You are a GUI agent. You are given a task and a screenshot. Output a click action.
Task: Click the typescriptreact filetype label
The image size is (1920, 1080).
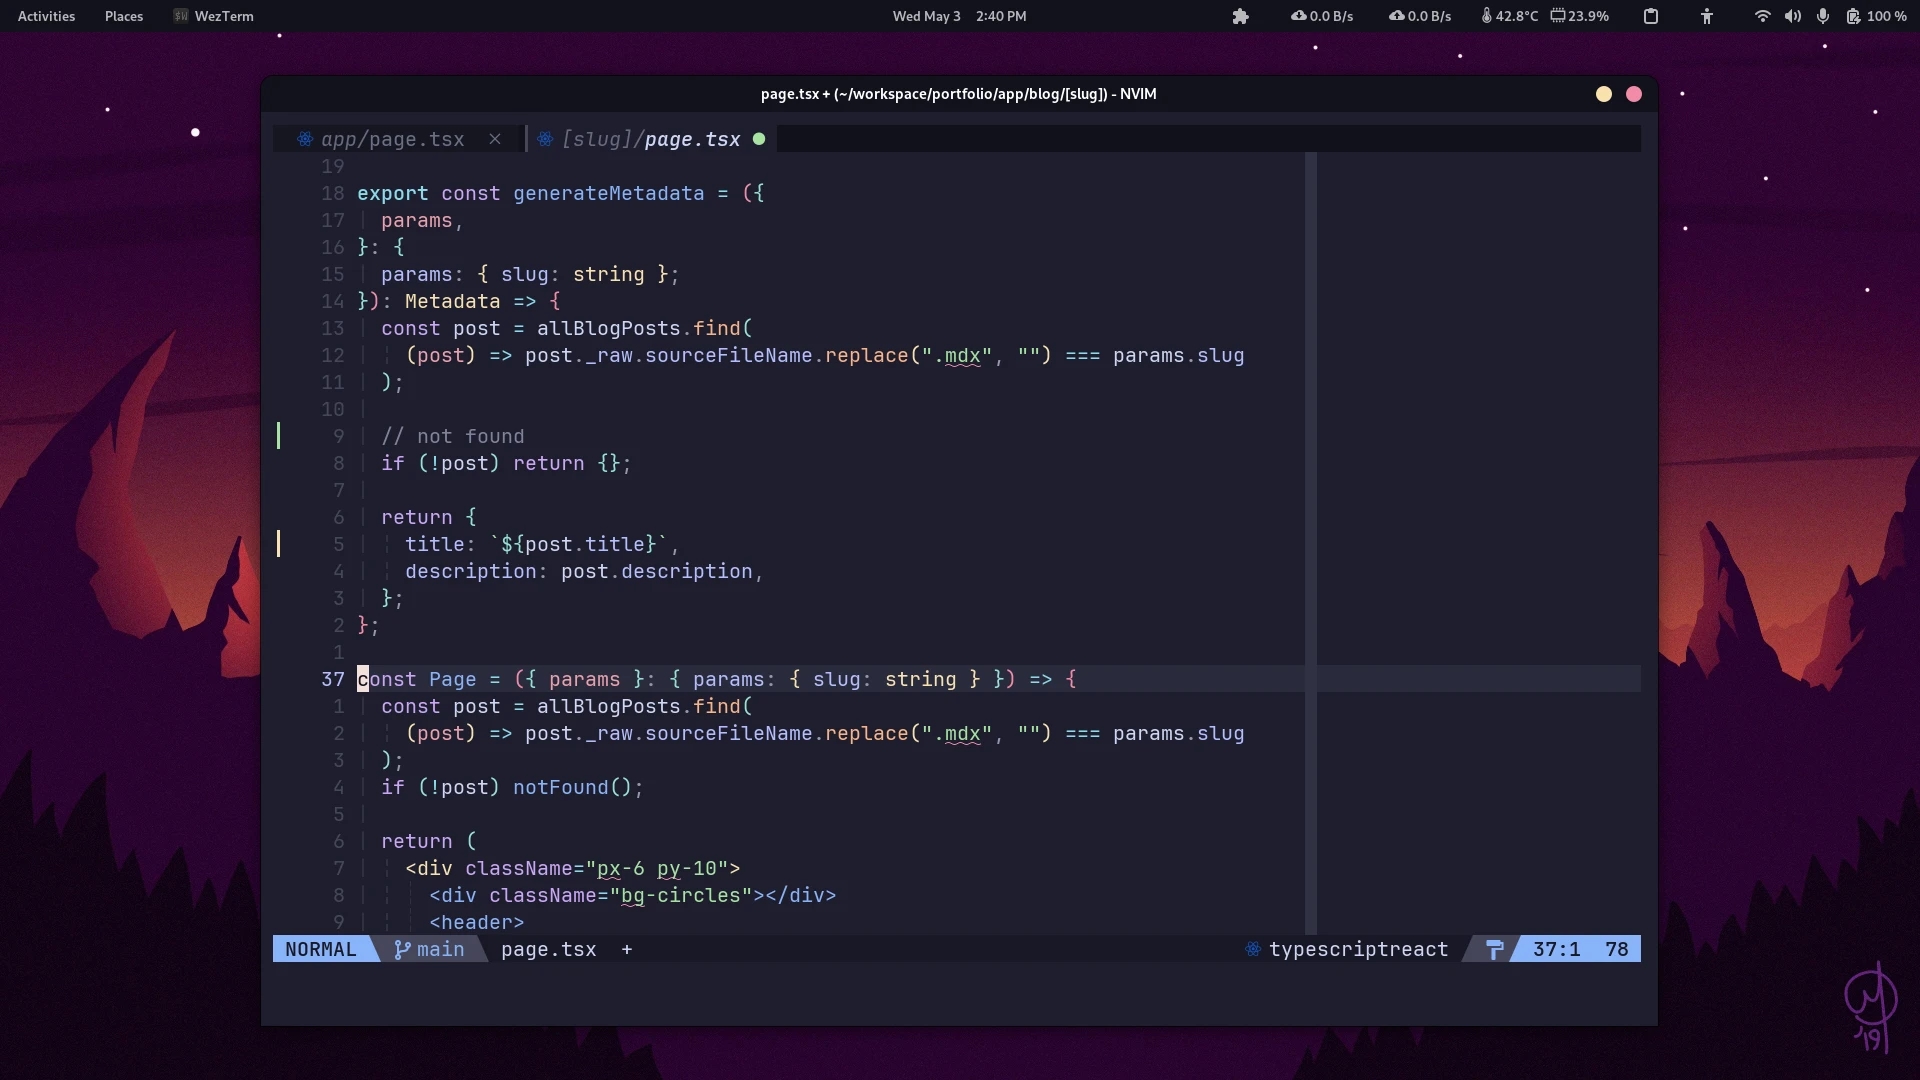point(1359,949)
